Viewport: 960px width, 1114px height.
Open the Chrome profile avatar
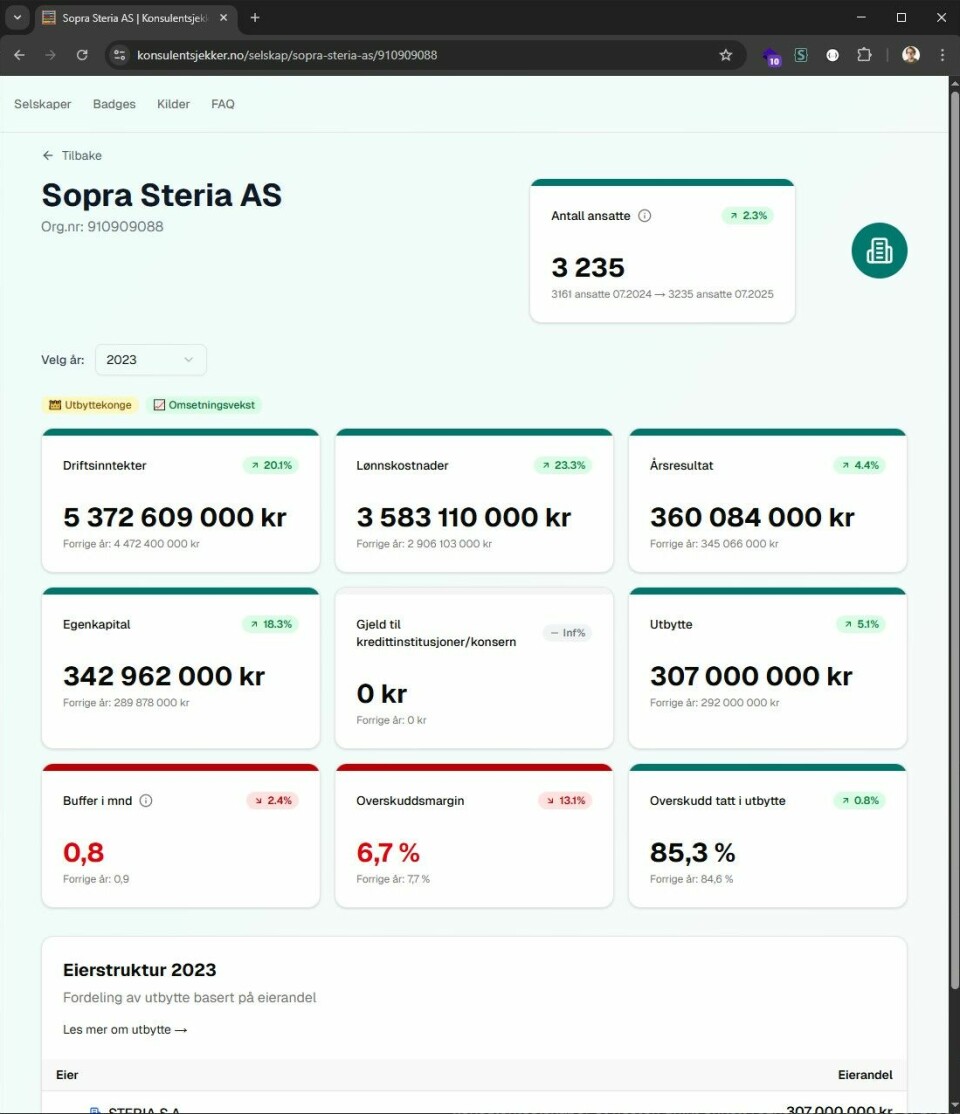coord(910,55)
